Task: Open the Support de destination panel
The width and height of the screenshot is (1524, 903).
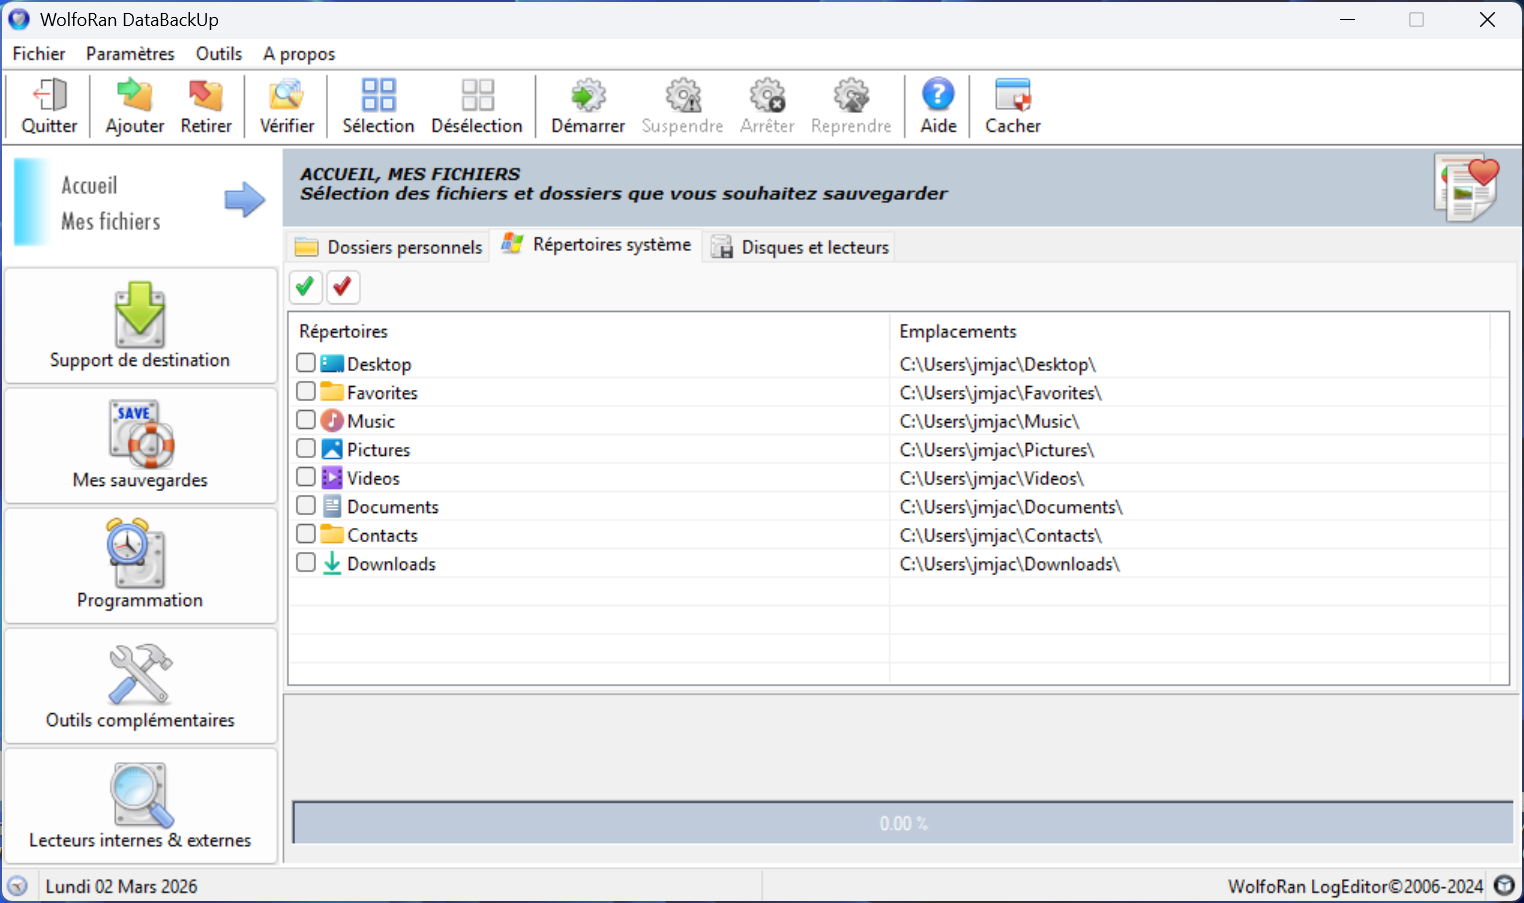Action: coord(140,326)
